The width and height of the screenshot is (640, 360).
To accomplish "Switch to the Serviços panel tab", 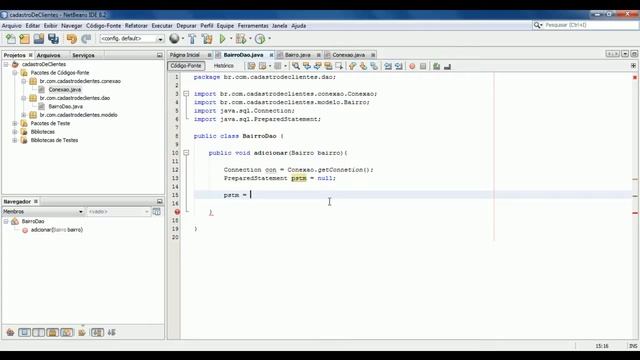I will [x=83, y=55].
